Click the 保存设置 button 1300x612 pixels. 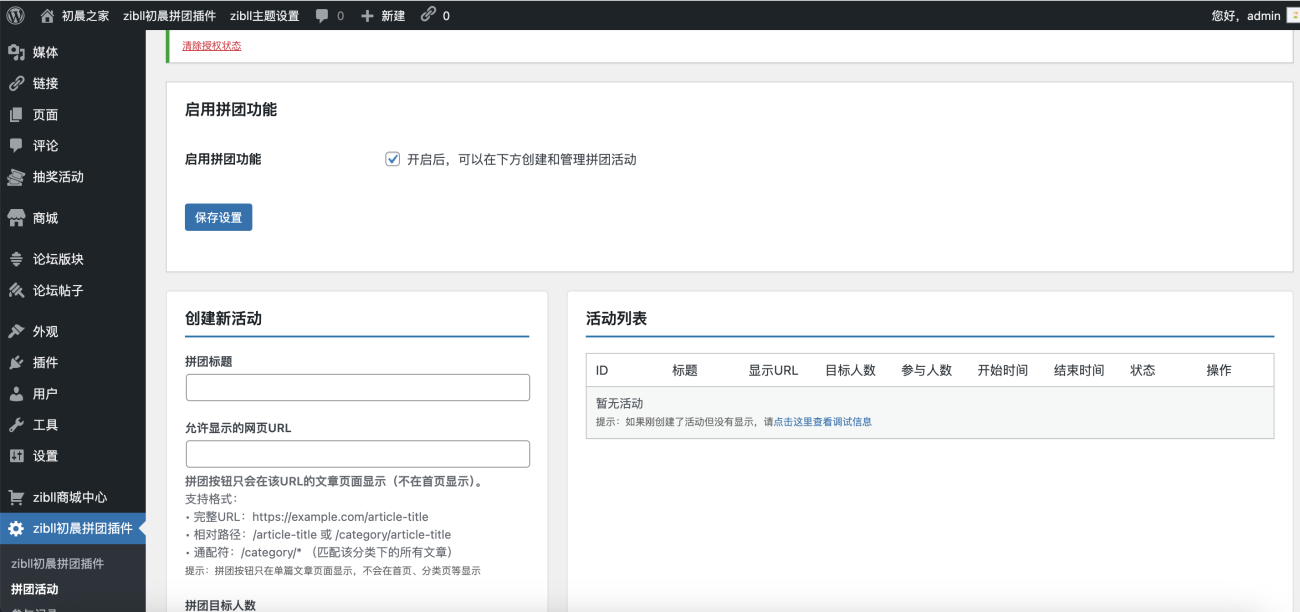coord(218,217)
